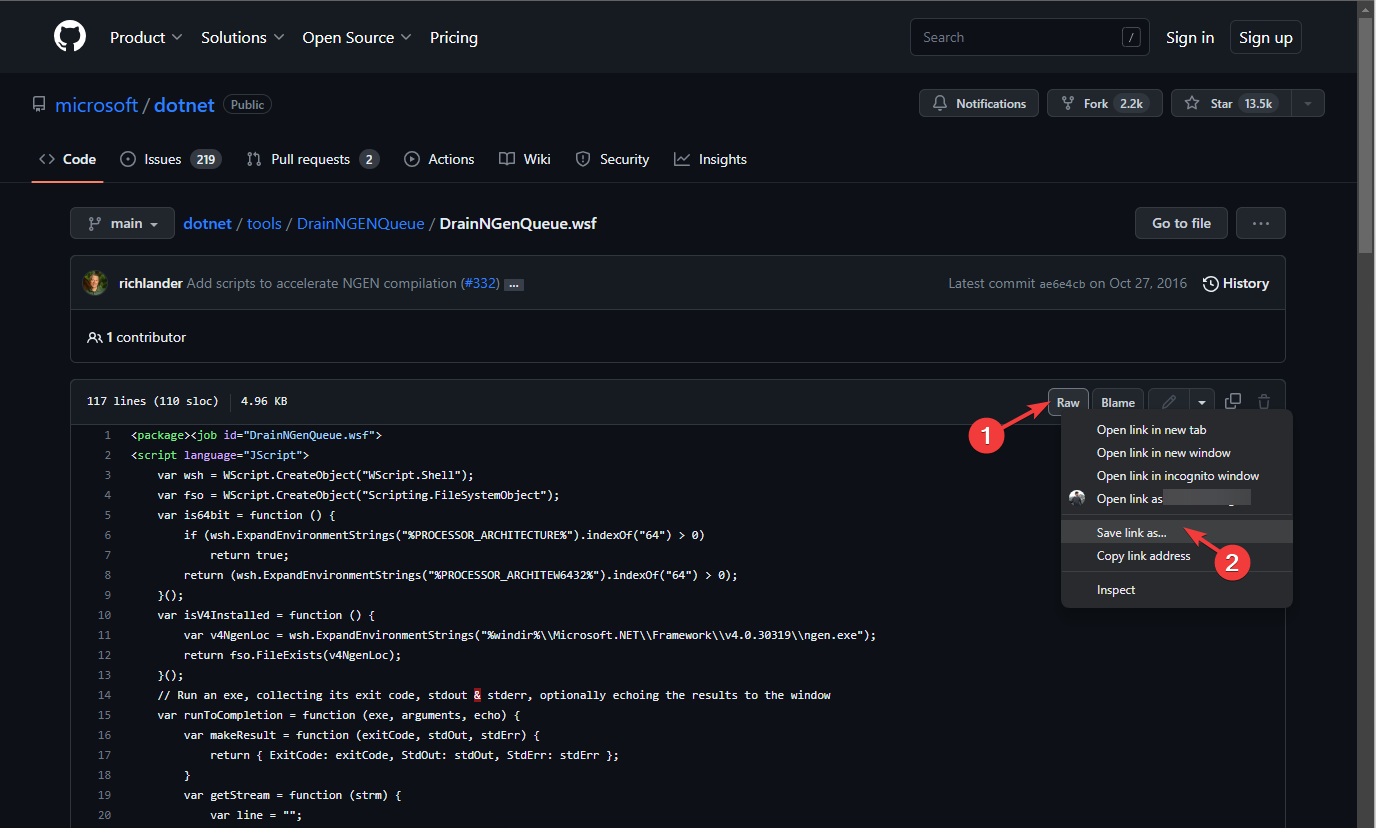Switch to the Wiki tab
Screen dimensions: 1376x828
(x=525, y=159)
